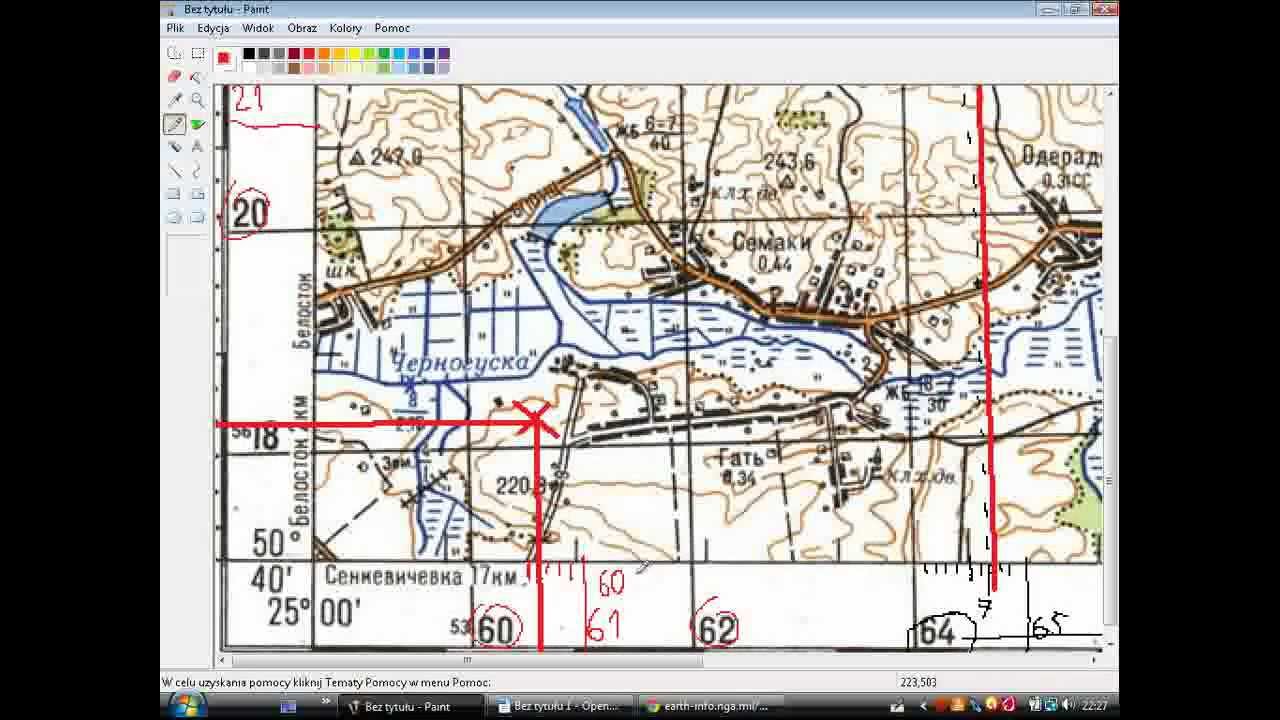Select the Airbrush tool
This screenshot has height=720, width=1280.
click(x=175, y=147)
